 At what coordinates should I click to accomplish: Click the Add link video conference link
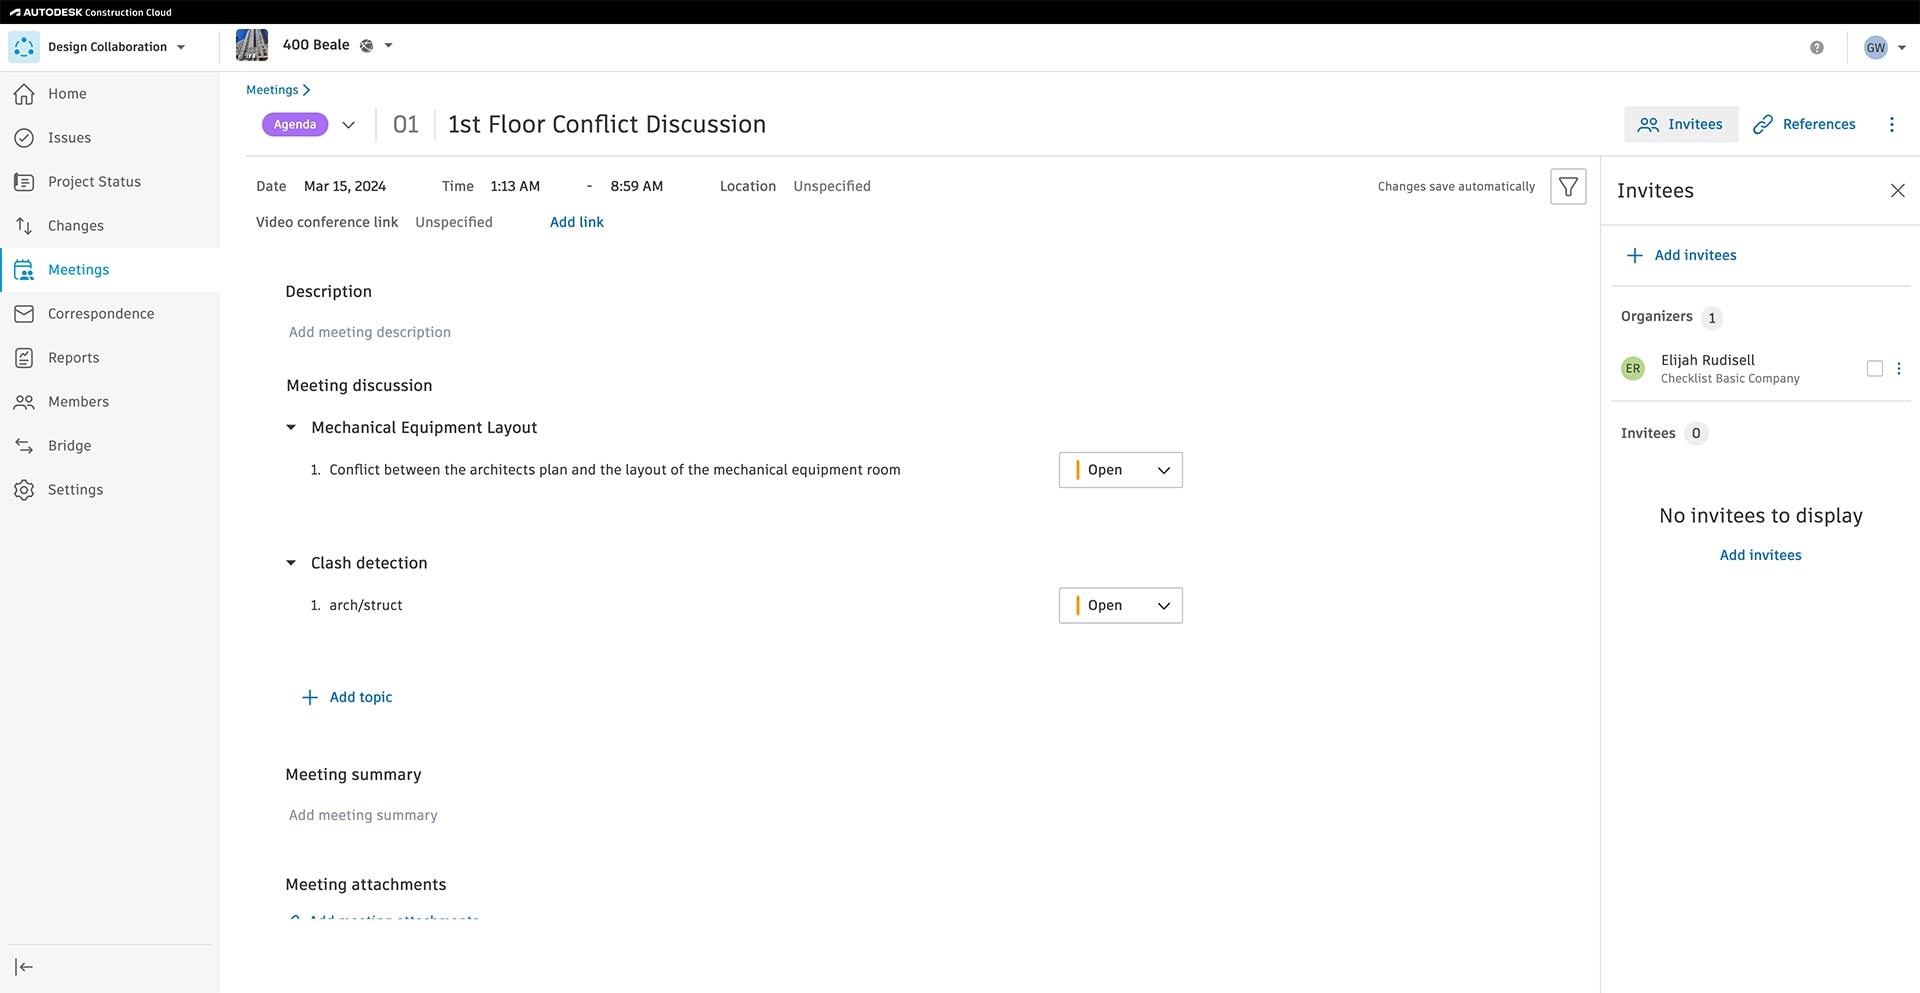(x=576, y=222)
